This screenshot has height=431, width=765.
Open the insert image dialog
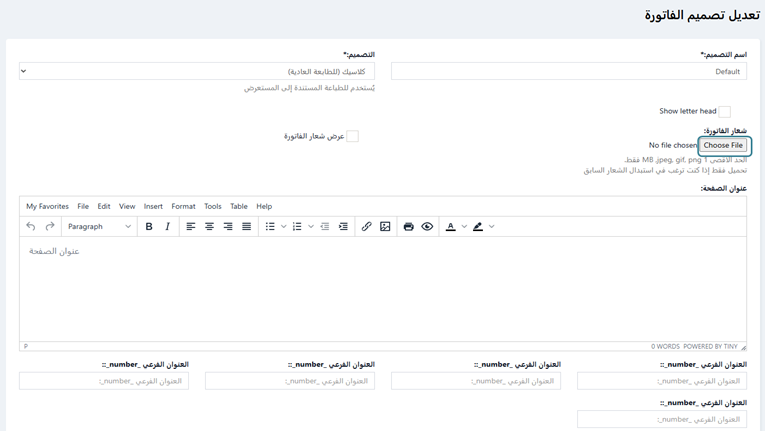385,227
